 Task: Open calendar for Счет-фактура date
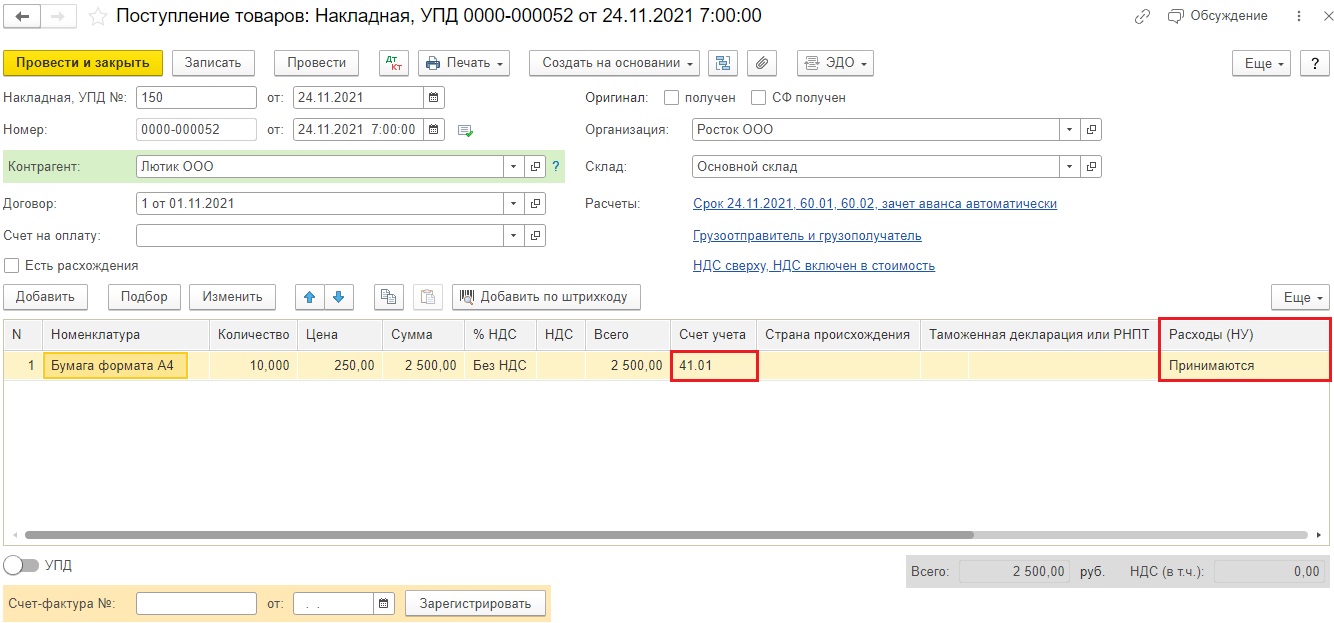[384, 604]
